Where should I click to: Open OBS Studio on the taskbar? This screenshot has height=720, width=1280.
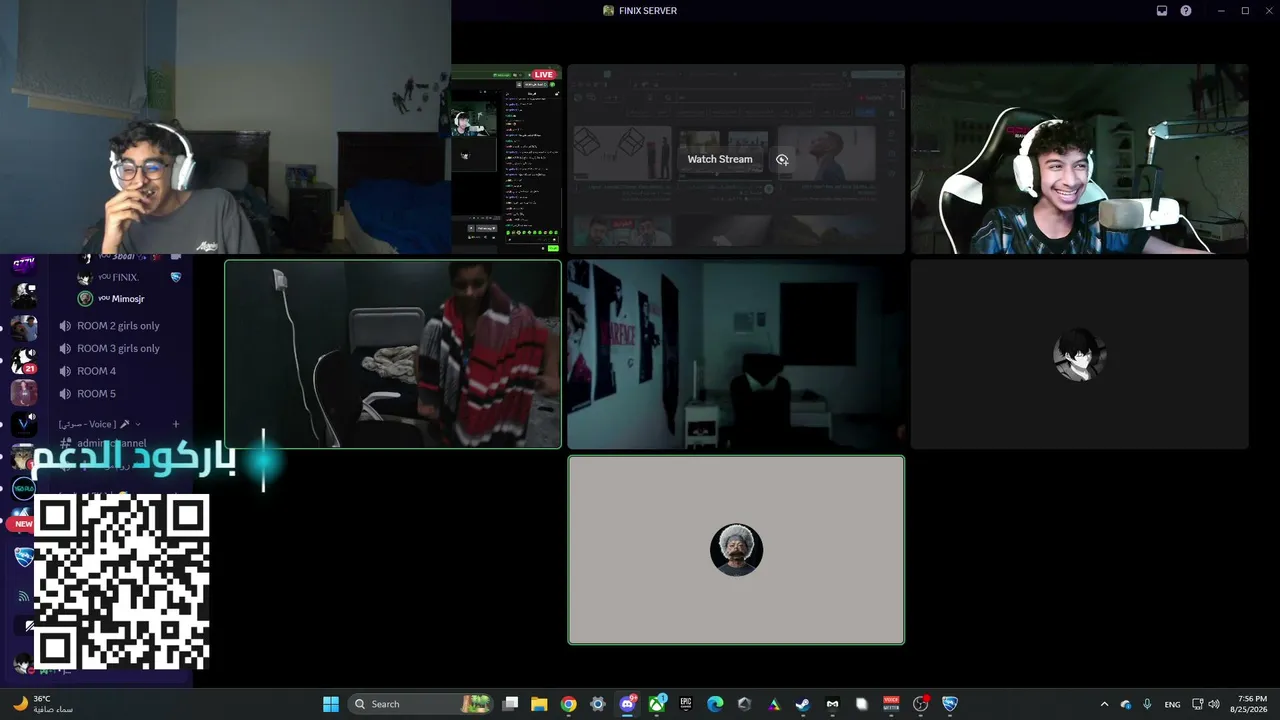[921, 704]
